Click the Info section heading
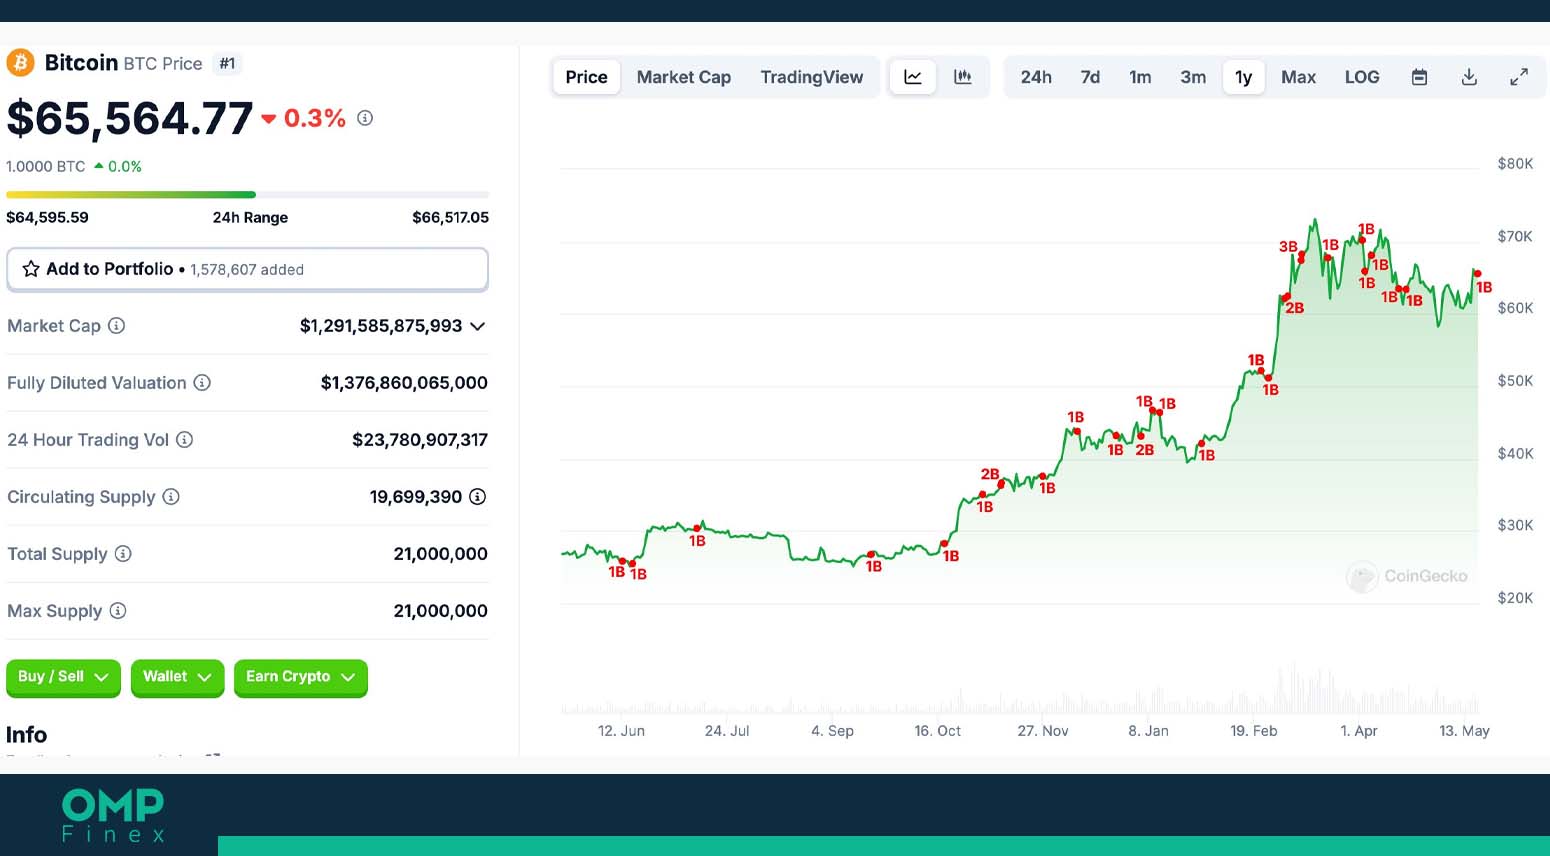 [x=26, y=735]
